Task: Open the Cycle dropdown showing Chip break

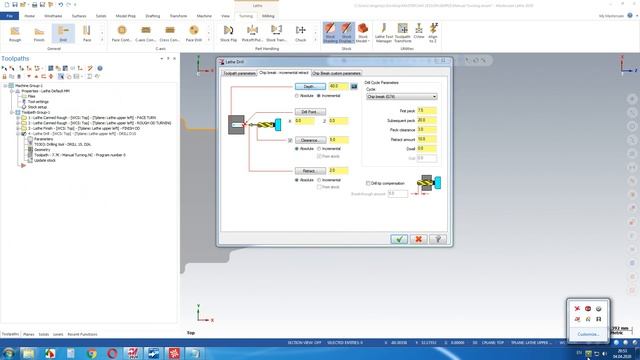Action: pyautogui.click(x=402, y=97)
